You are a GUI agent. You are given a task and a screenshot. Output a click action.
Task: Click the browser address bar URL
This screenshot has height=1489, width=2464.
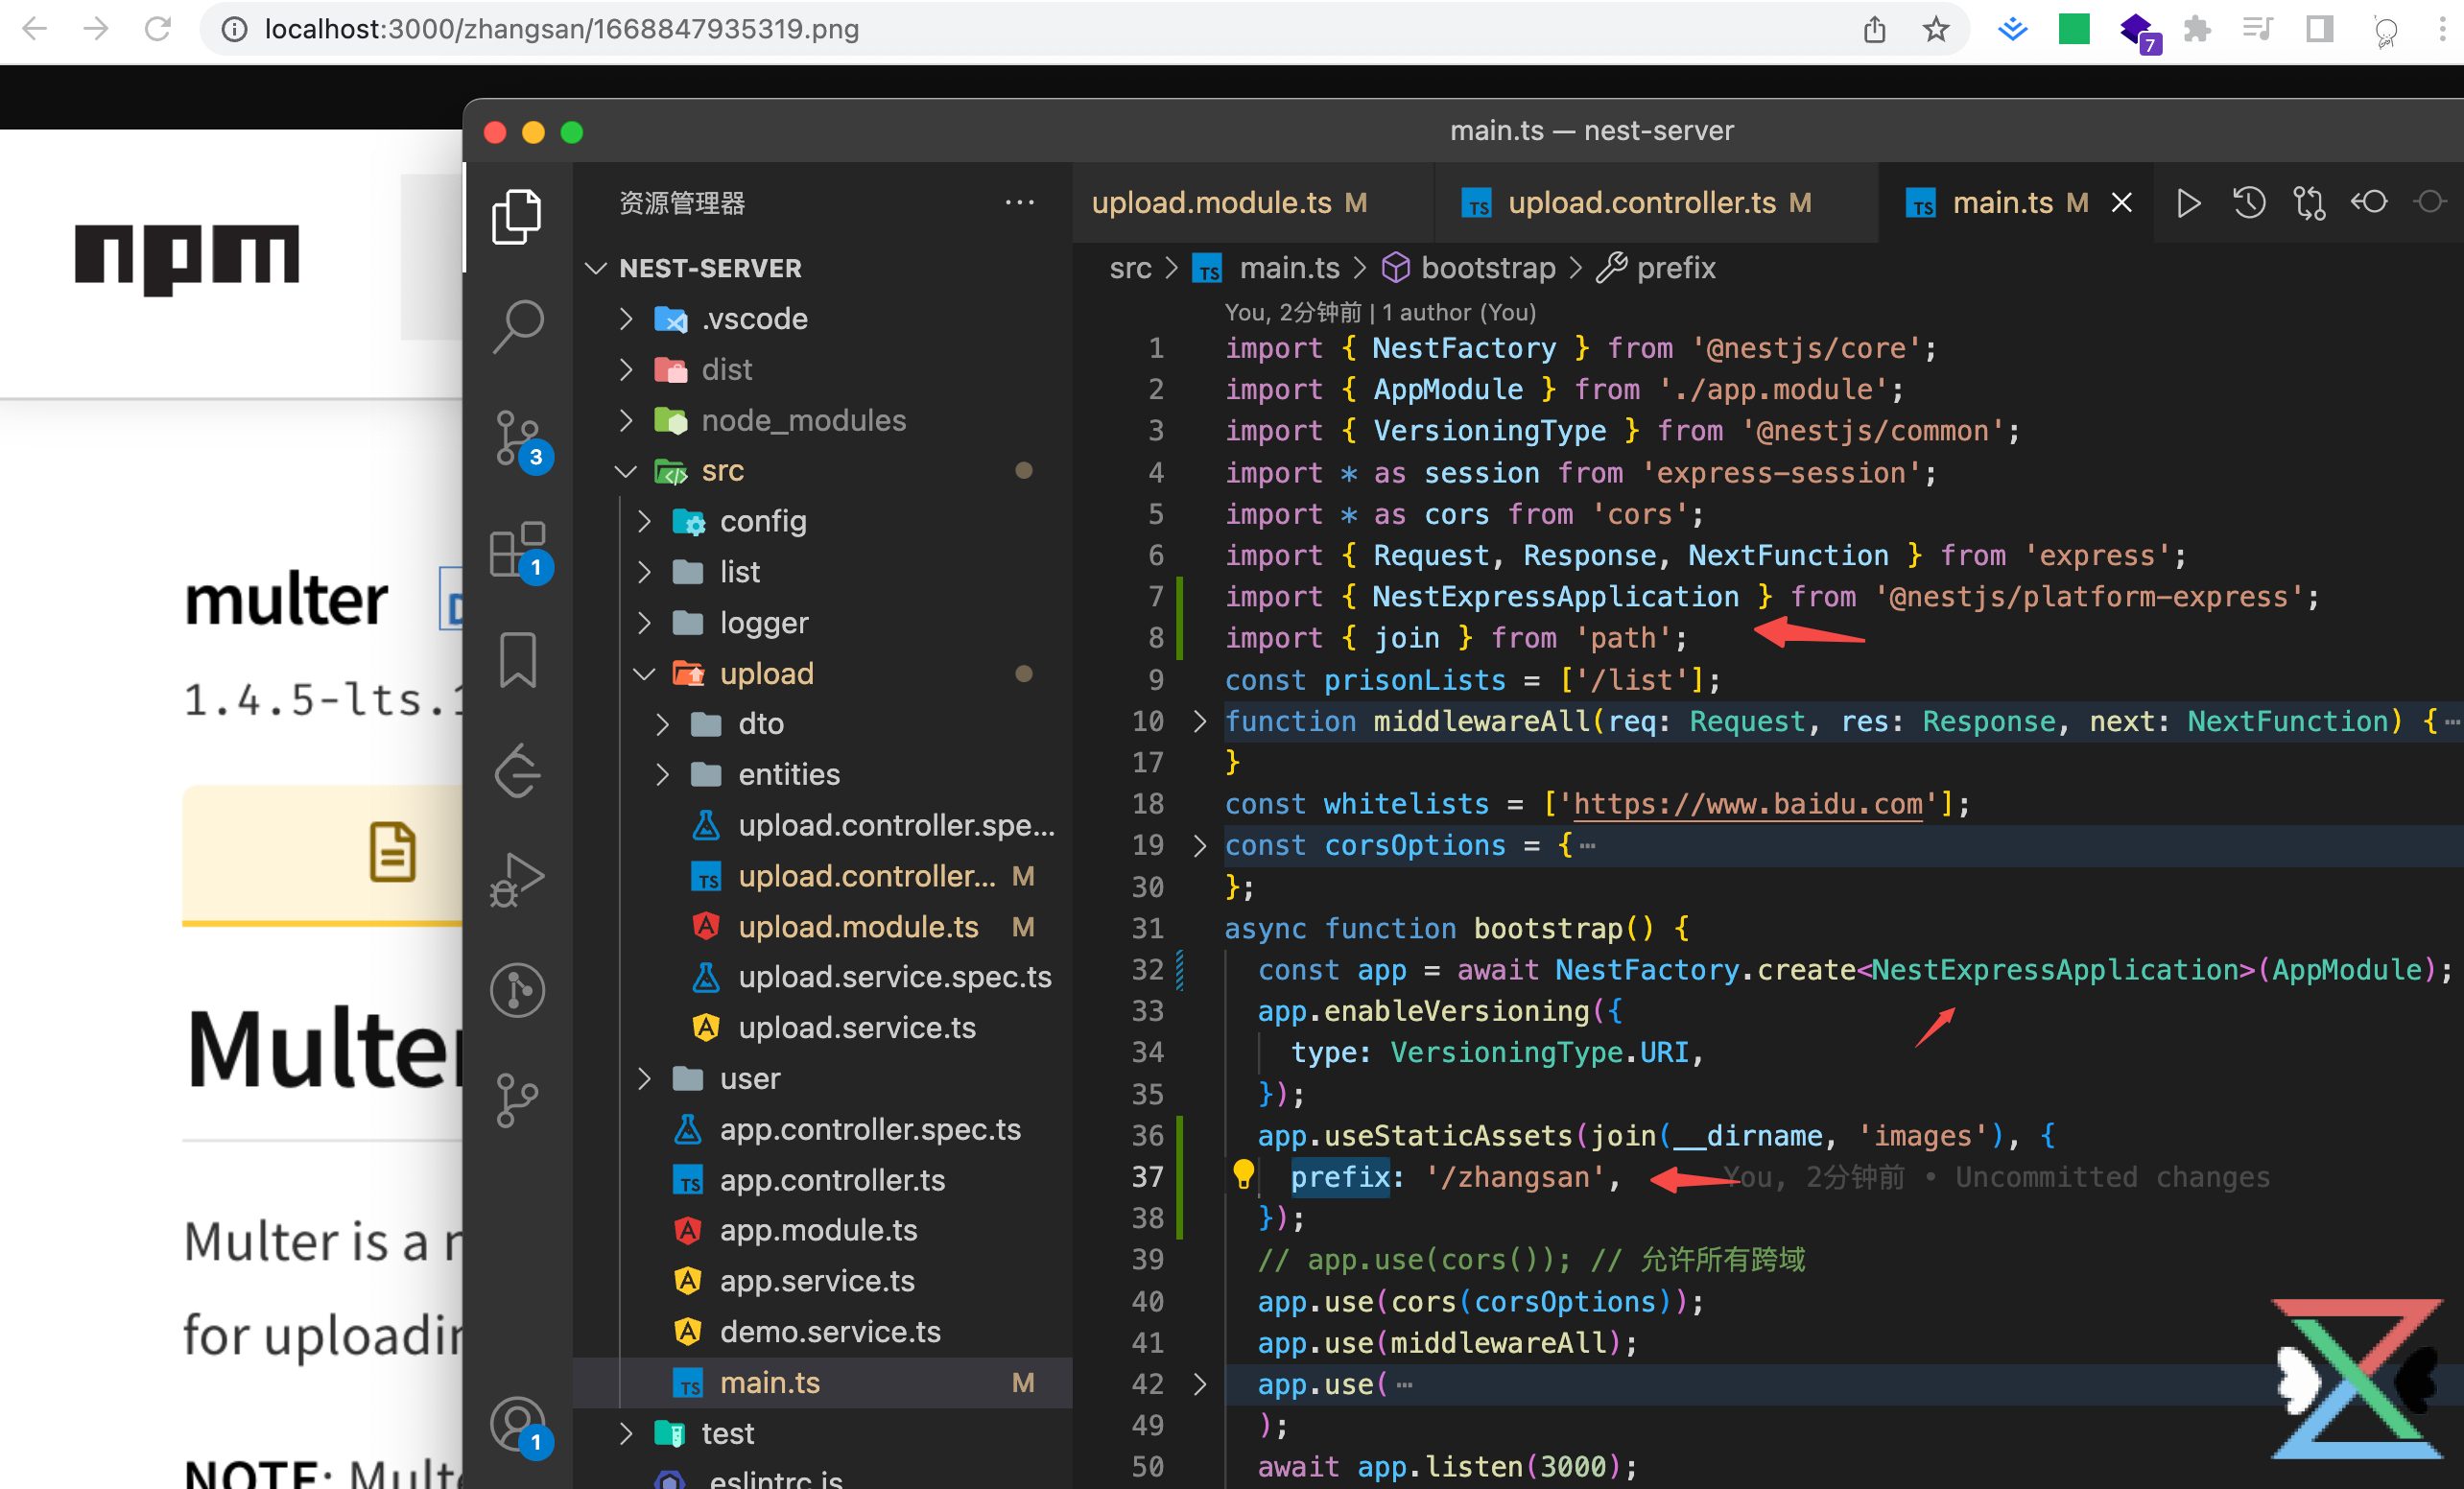coord(561,29)
